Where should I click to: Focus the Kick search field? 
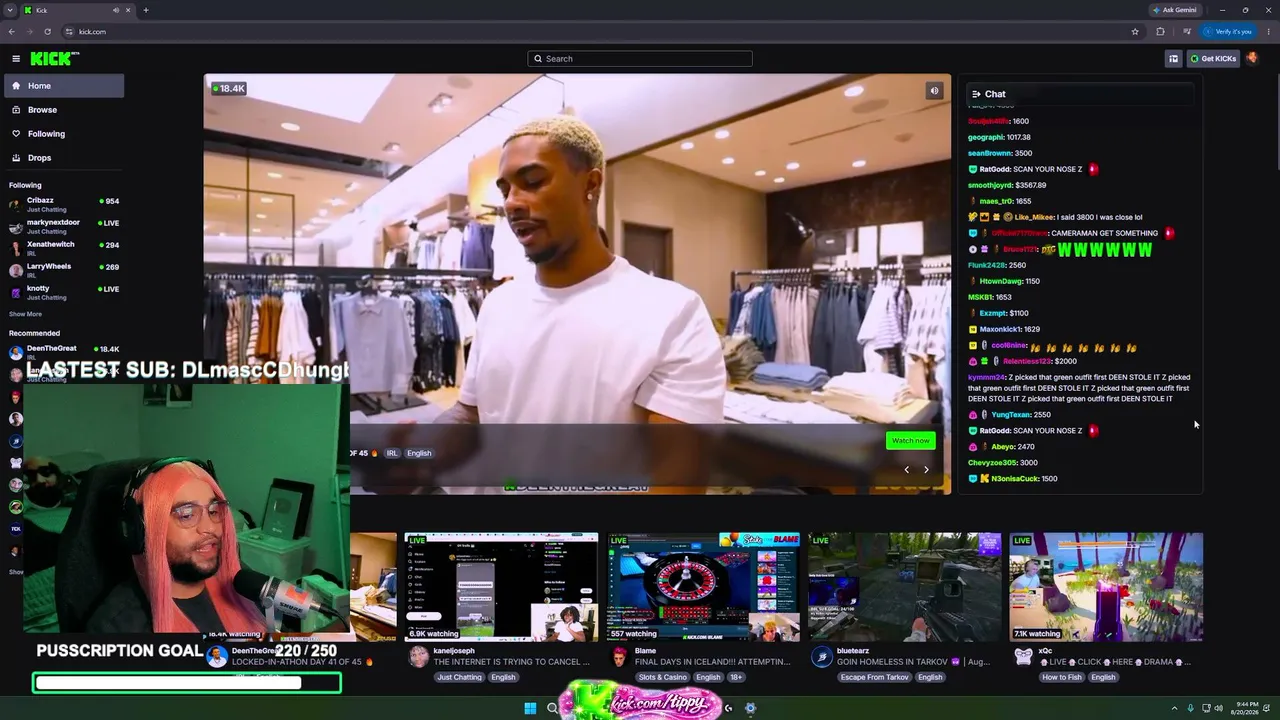point(640,59)
